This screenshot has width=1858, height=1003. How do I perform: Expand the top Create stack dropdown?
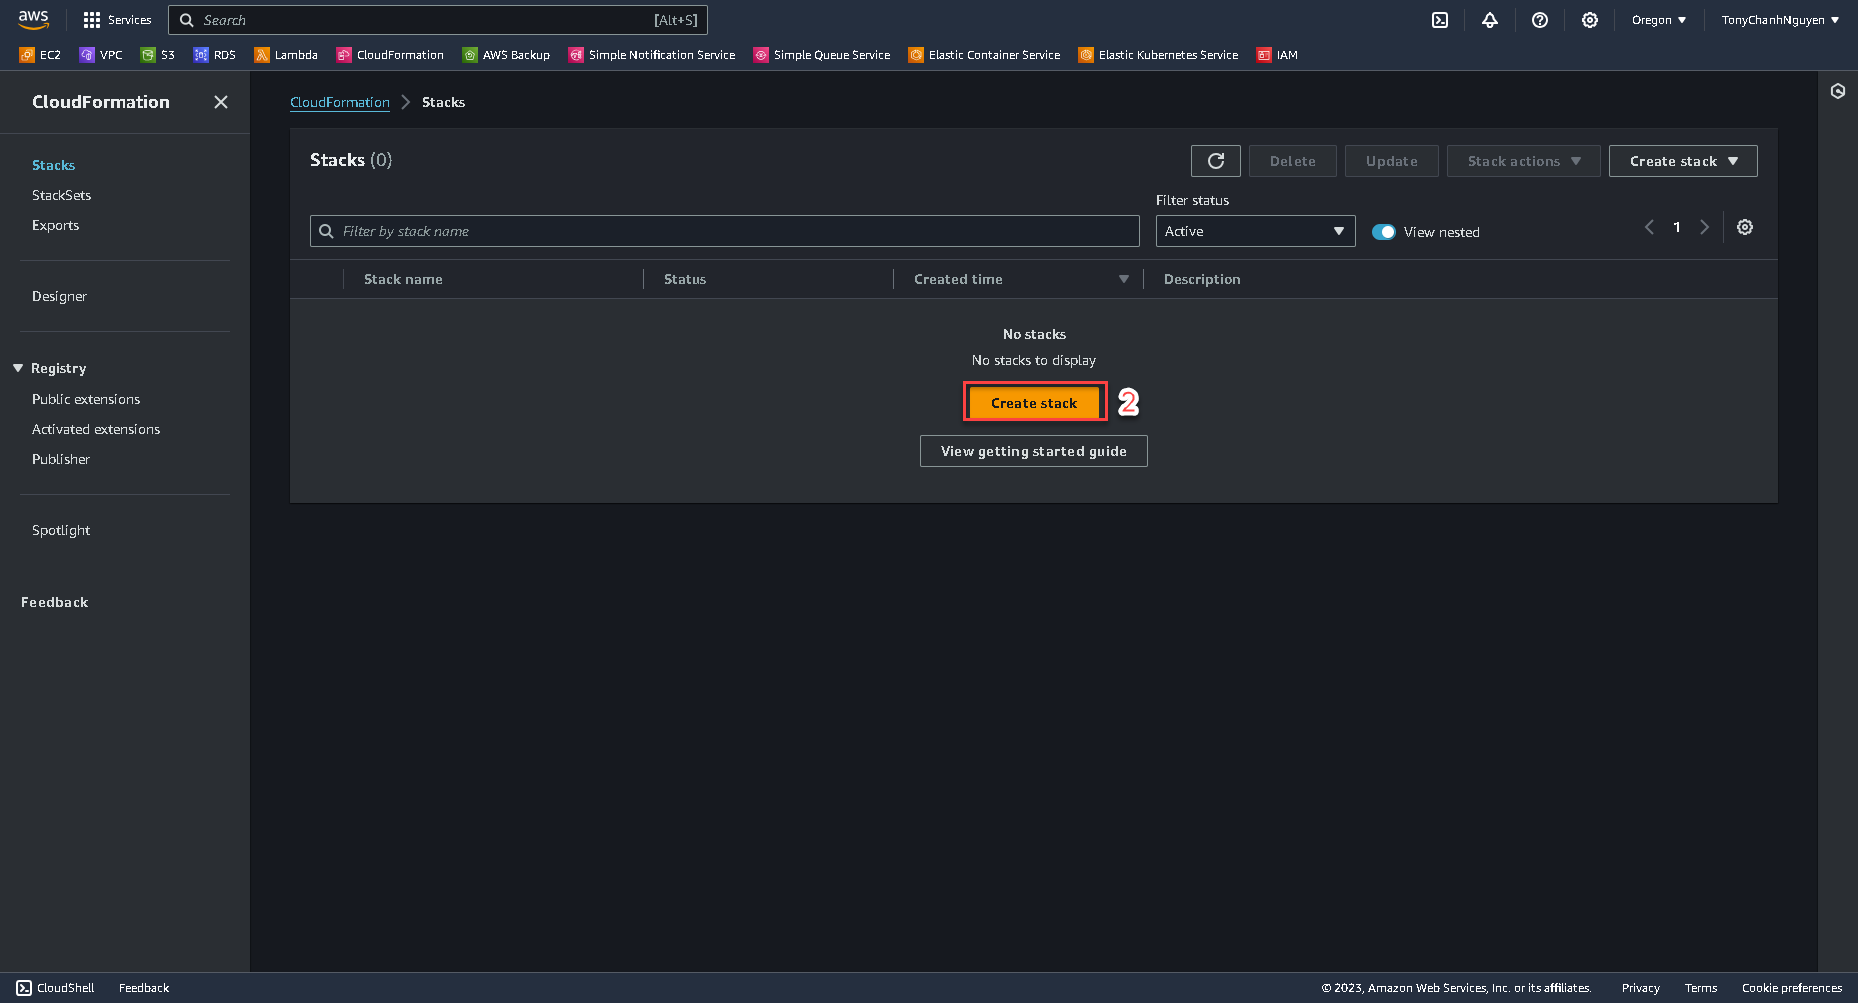pyautogui.click(x=1683, y=161)
